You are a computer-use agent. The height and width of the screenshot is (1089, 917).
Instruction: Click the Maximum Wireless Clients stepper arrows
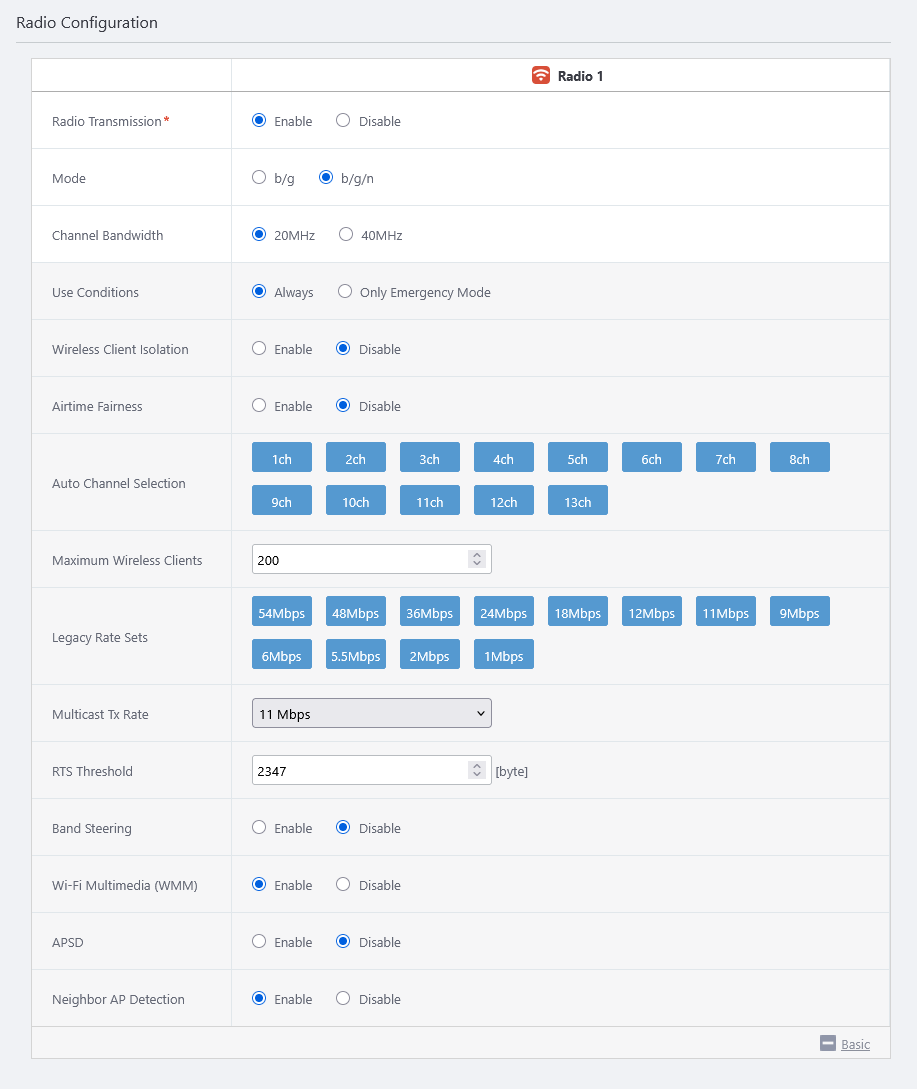[477, 560]
